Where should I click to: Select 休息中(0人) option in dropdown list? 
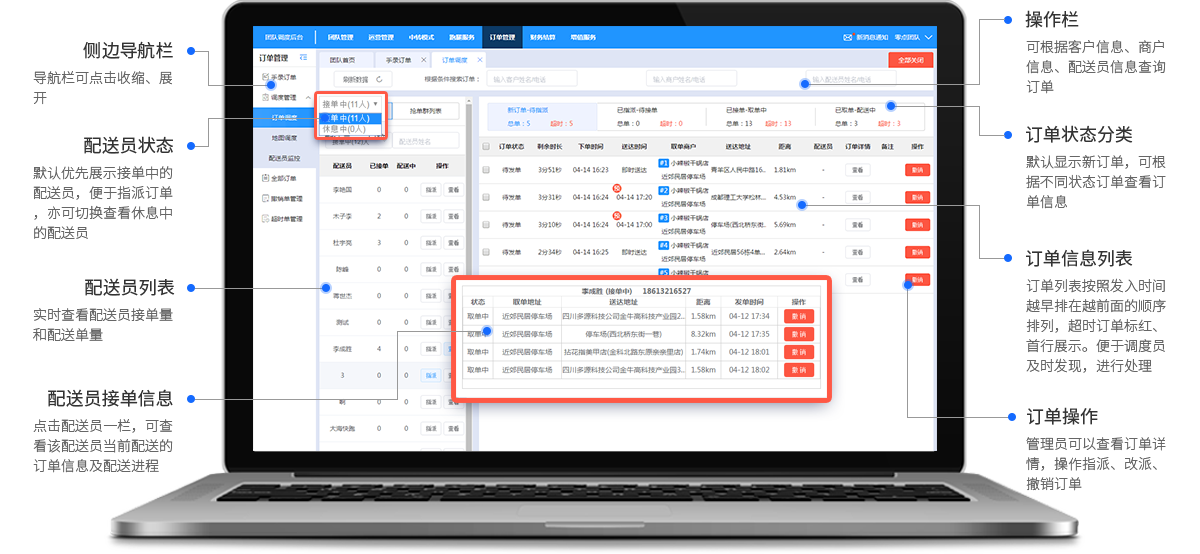coord(343,129)
